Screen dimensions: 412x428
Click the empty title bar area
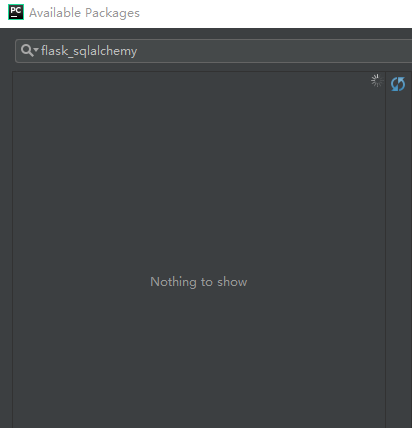[277, 13]
